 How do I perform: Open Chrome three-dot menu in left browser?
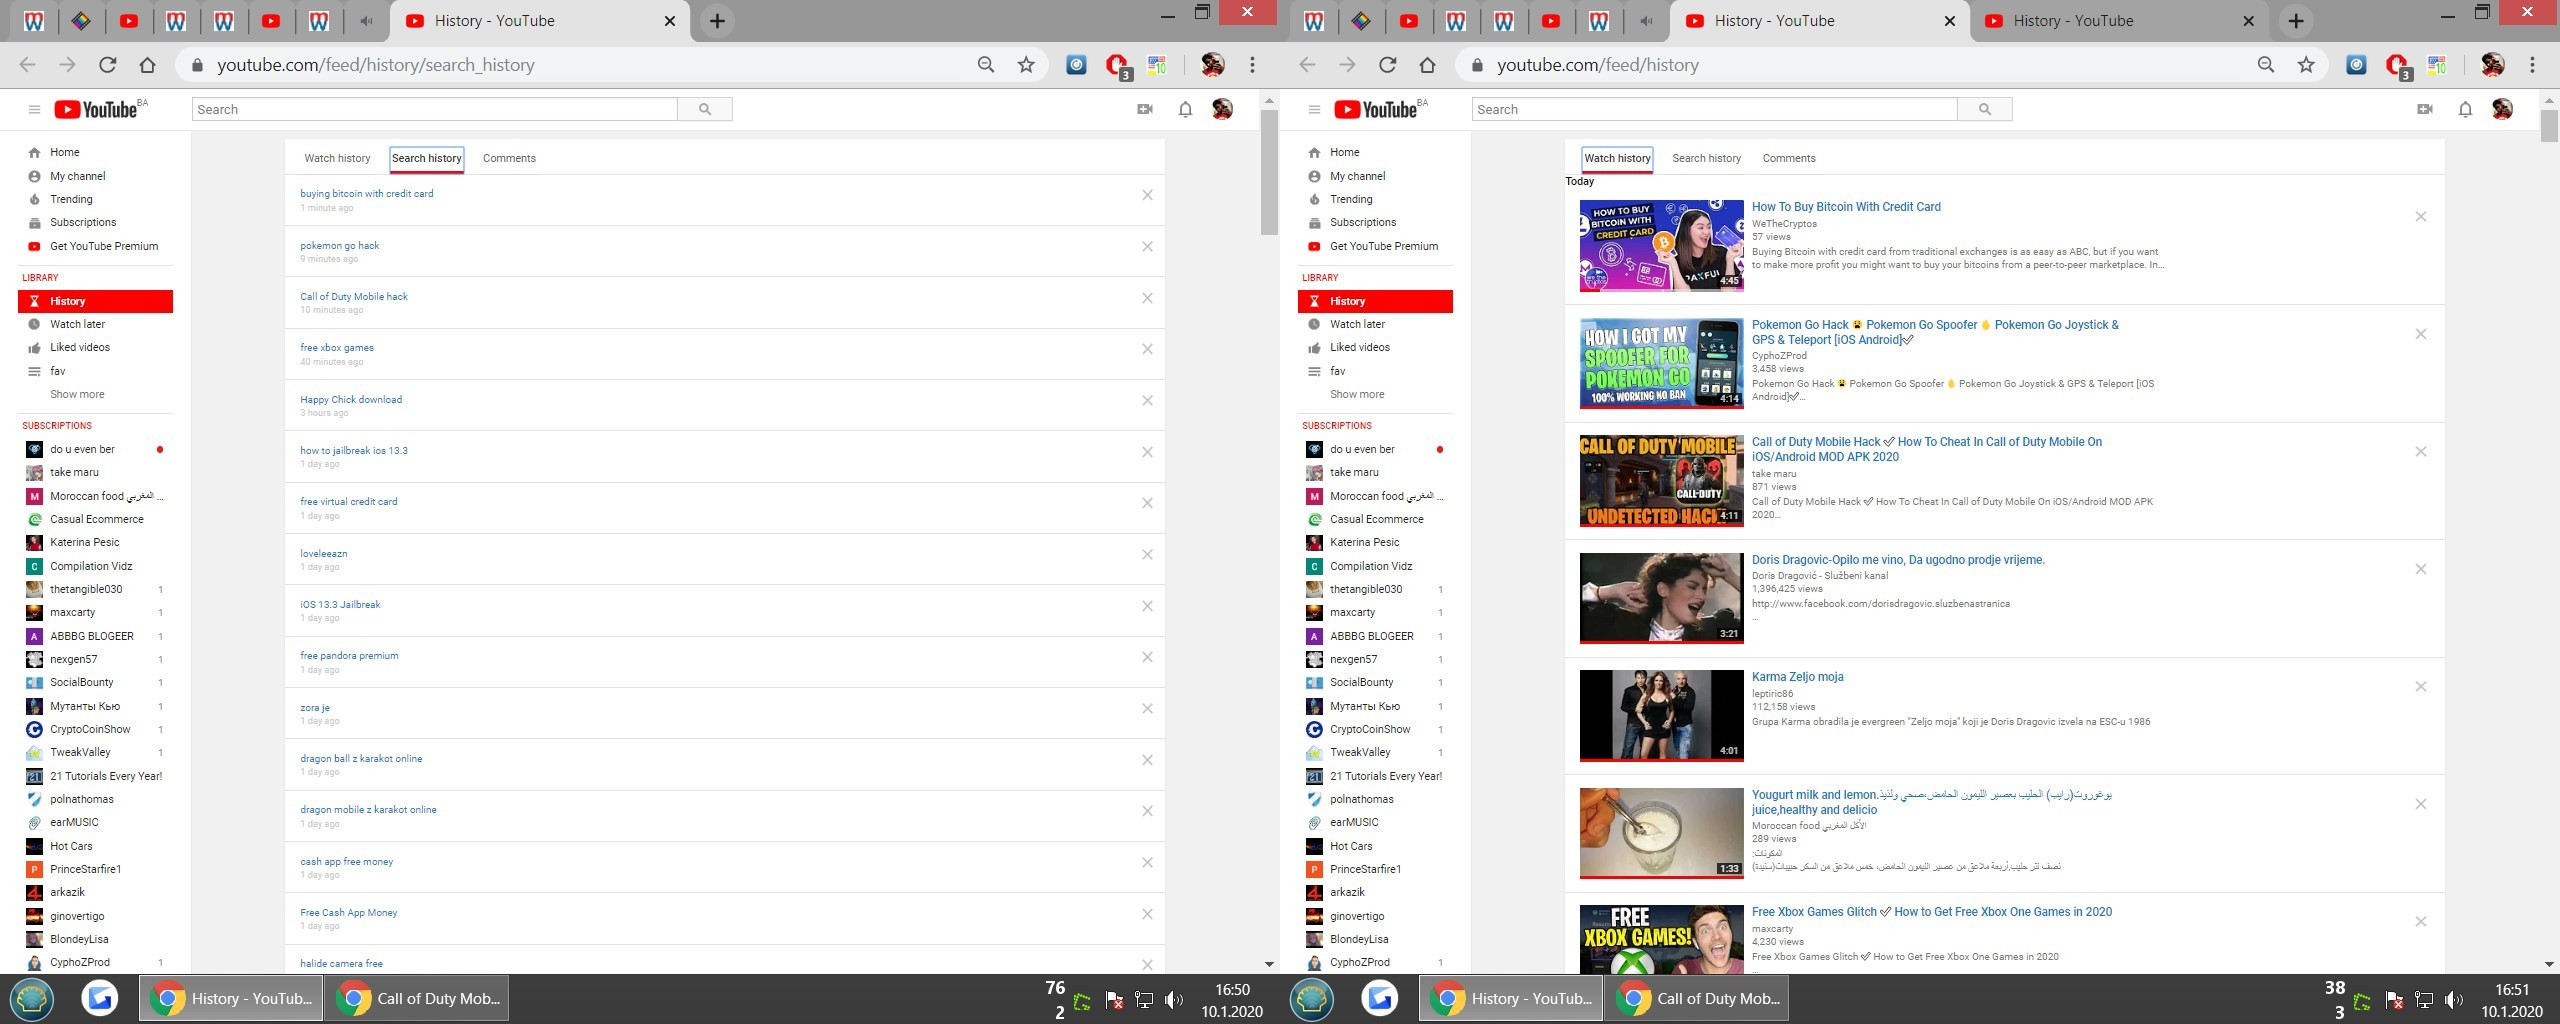point(1252,65)
